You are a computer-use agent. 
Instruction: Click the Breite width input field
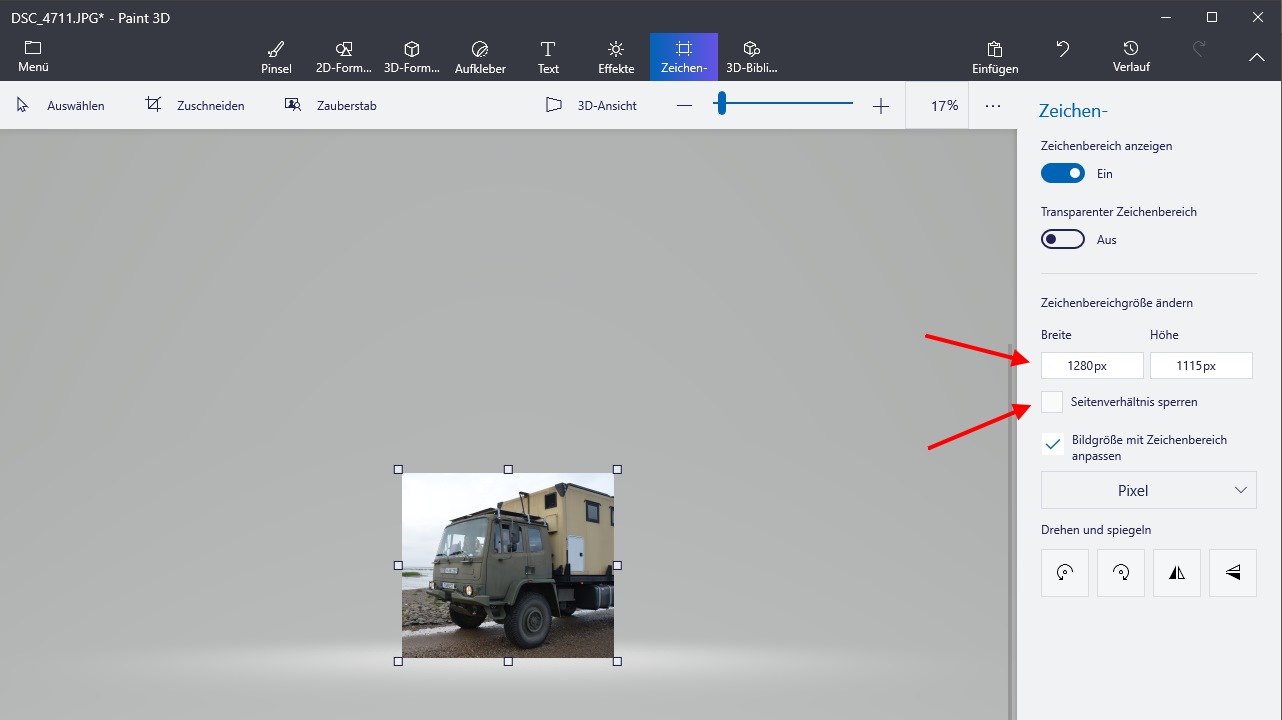[x=1092, y=366]
